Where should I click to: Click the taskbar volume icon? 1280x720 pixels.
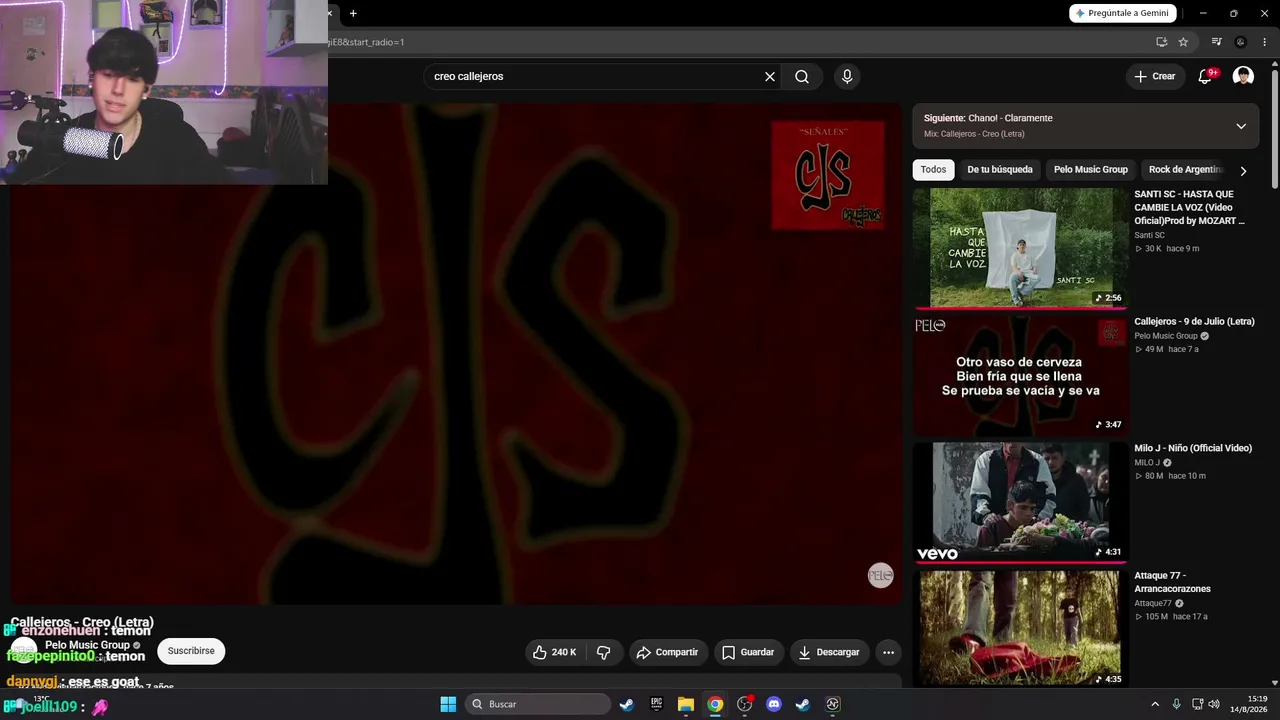pyautogui.click(x=1214, y=704)
